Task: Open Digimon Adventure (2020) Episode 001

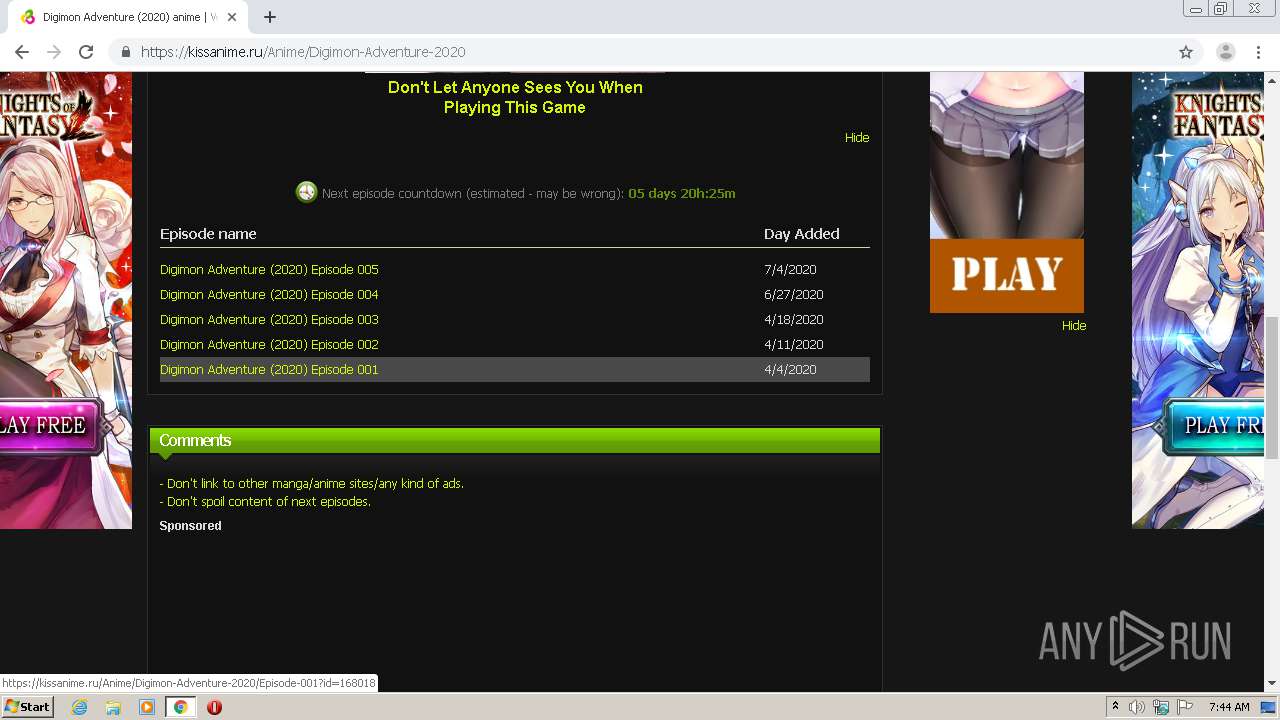Action: point(269,369)
